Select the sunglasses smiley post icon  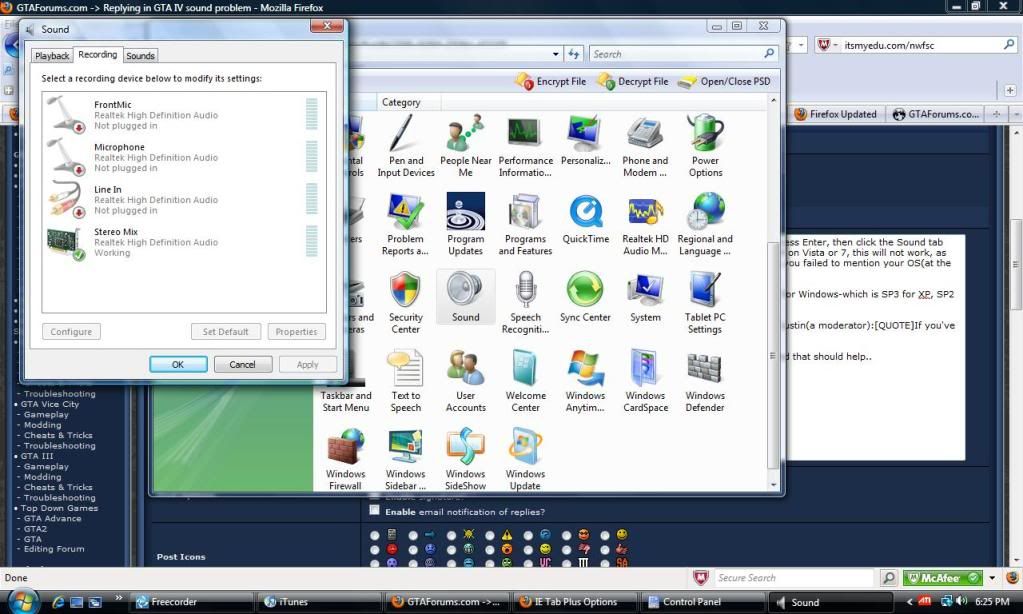[x=583, y=533]
